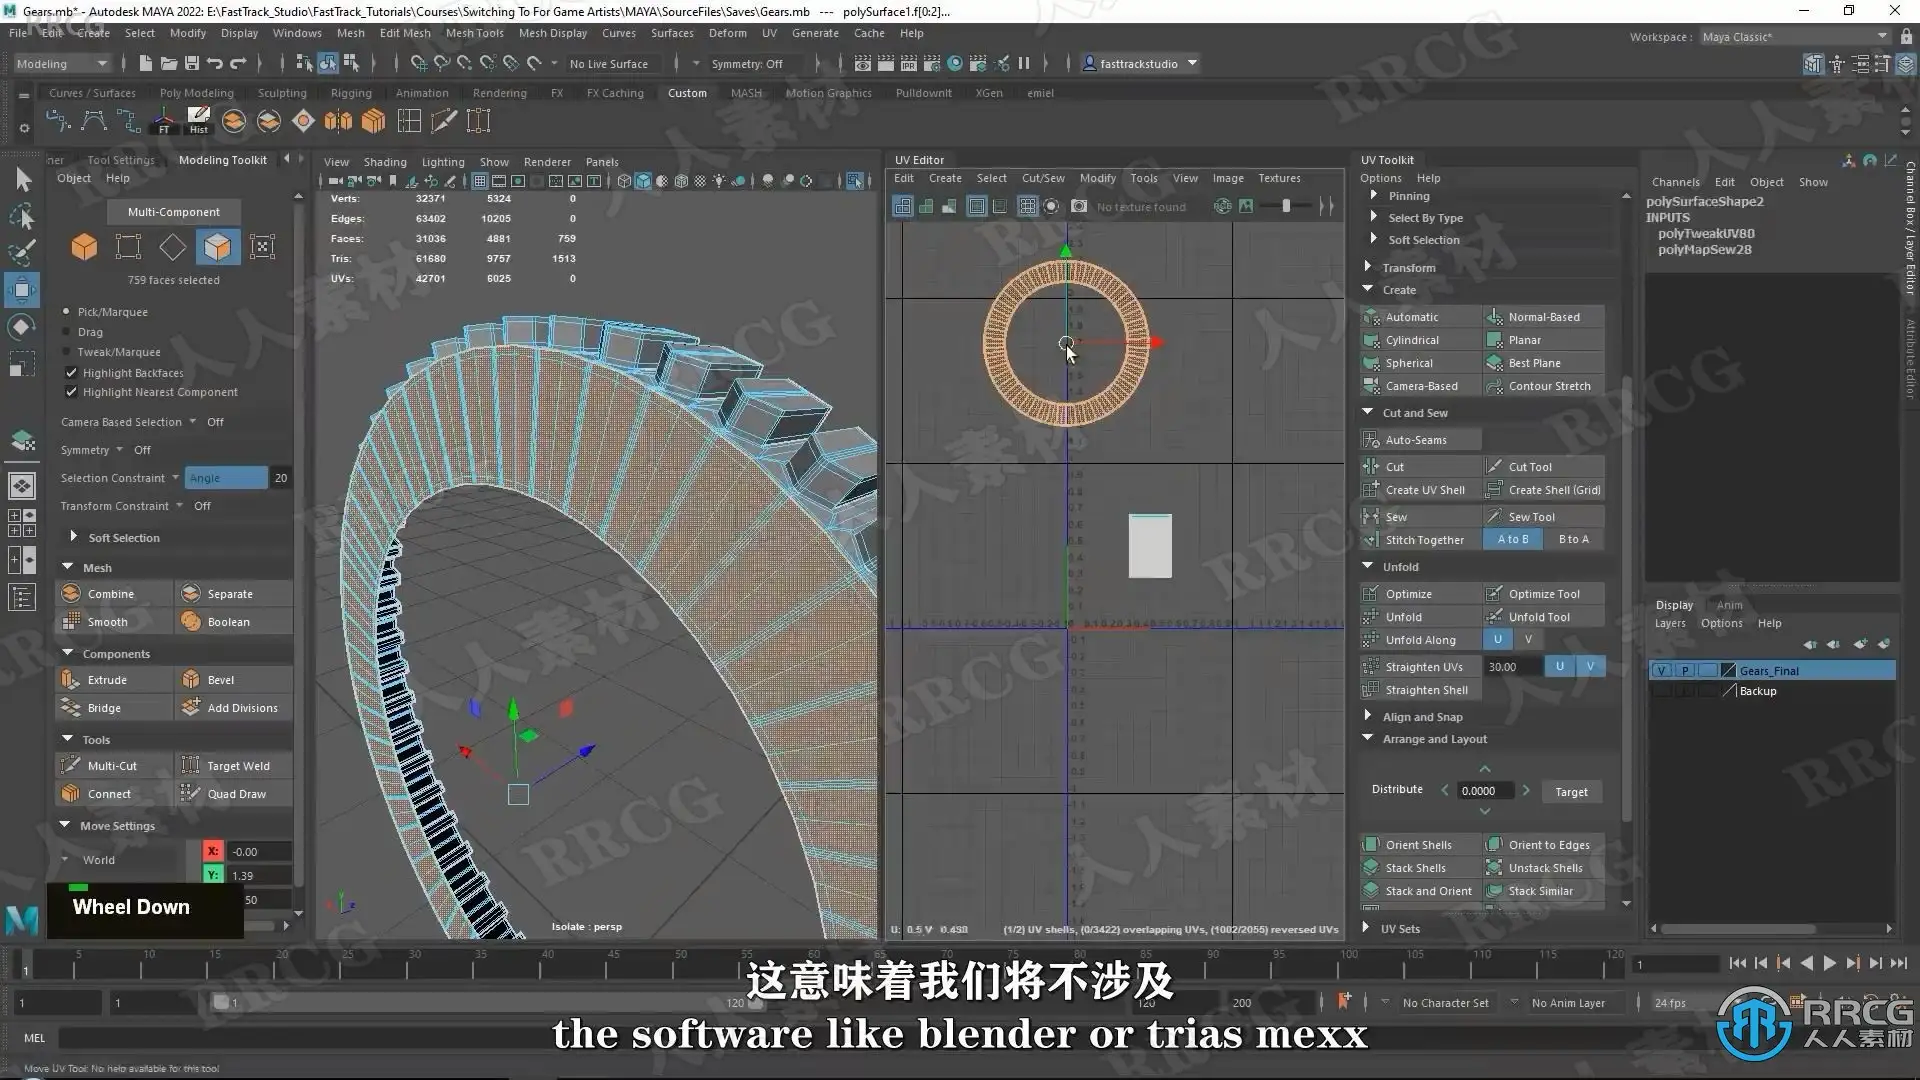Click the Unfold button
The height and width of the screenshot is (1080, 1920).
coord(1403,617)
